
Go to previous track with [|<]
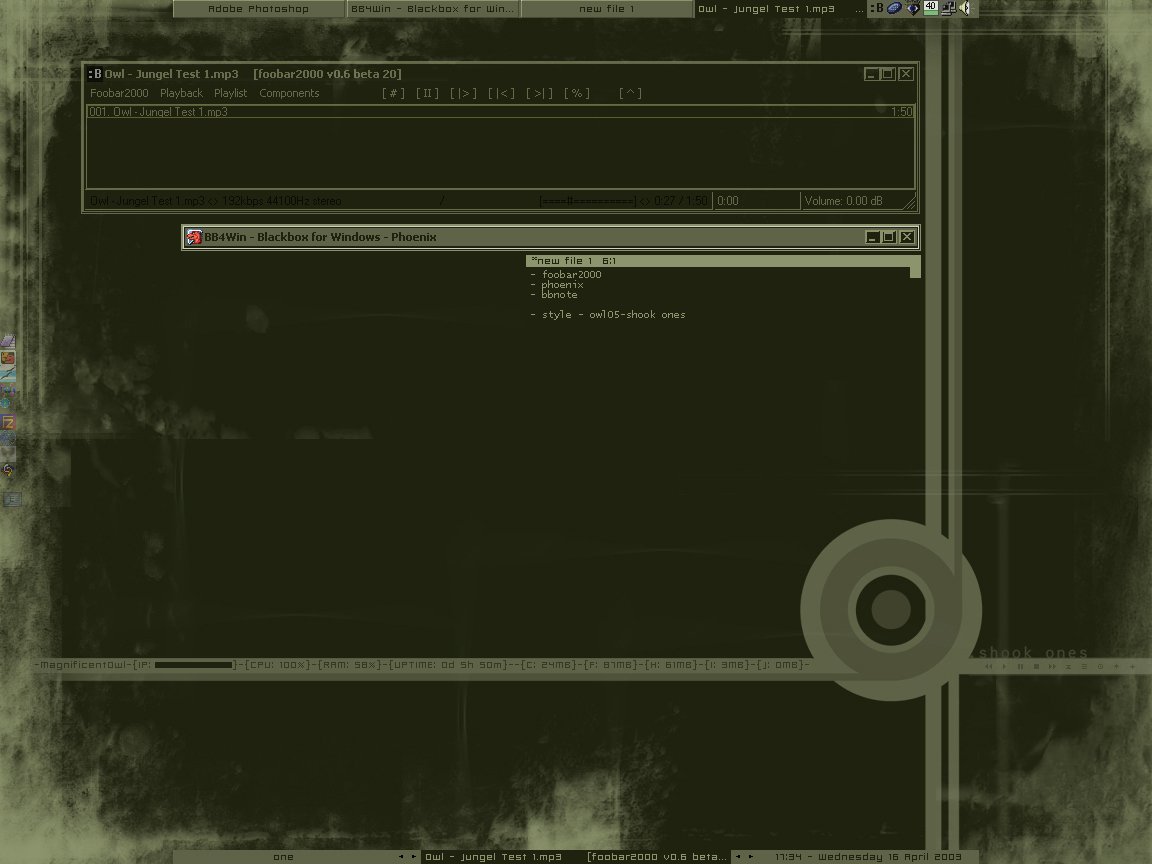(501, 93)
